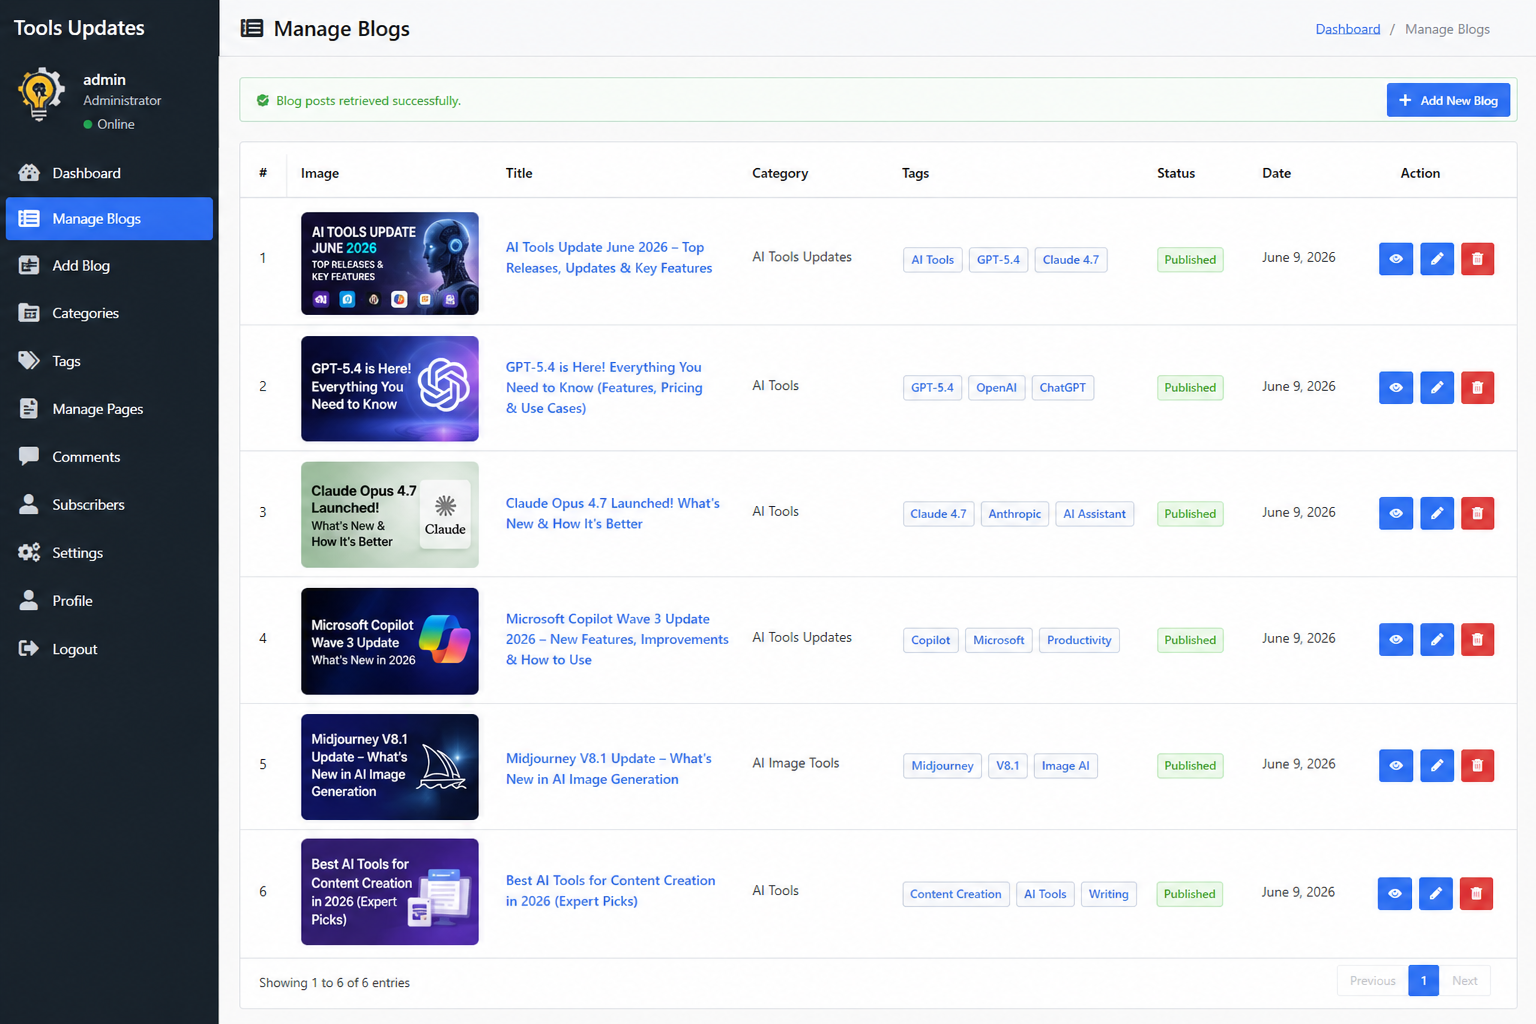The width and height of the screenshot is (1536, 1024).
Task: Delete the GPT-5.4 is Here post
Action: point(1477,387)
